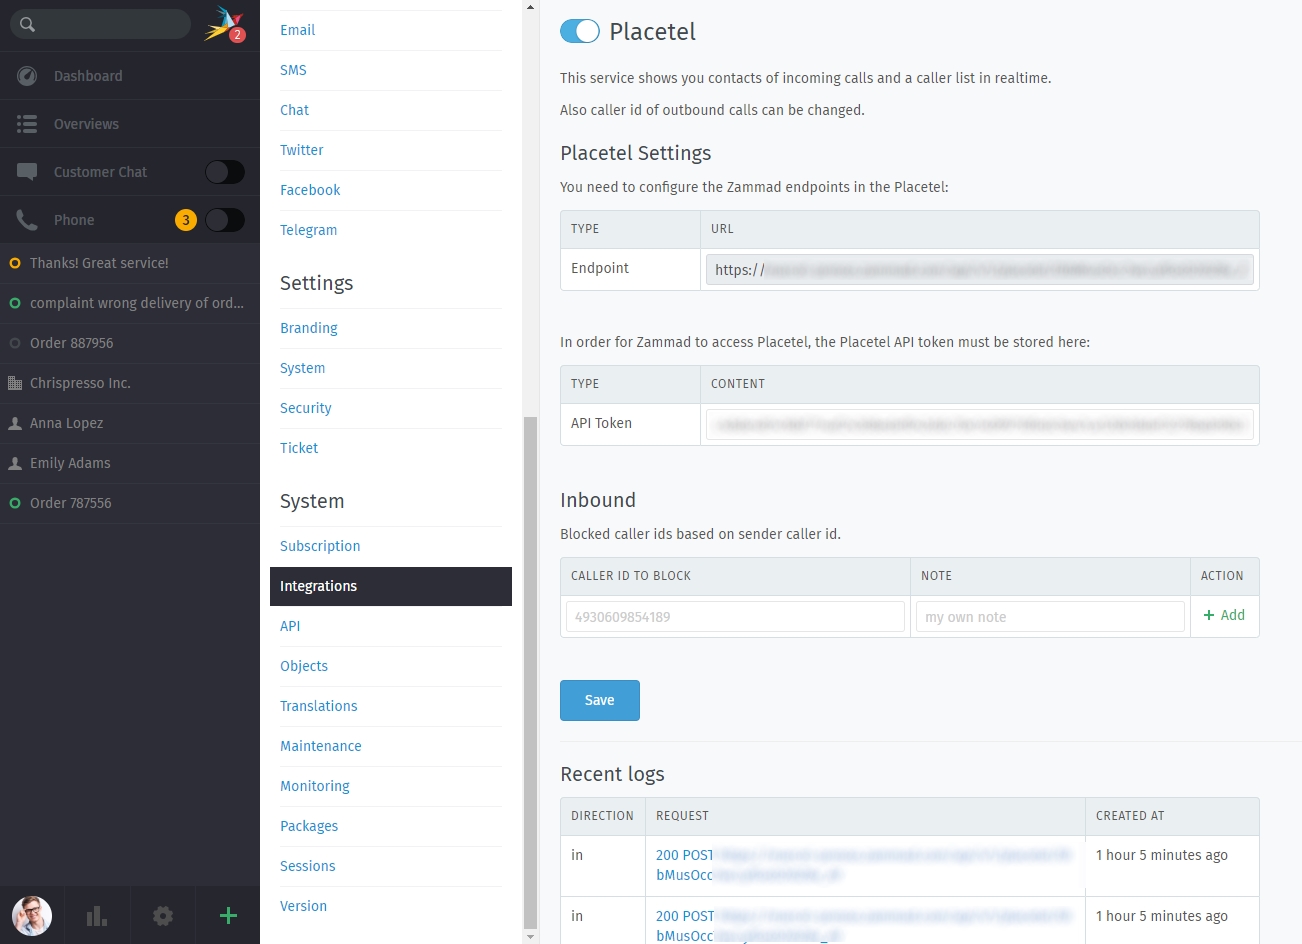Open the Objects page
Screen dimensions: 1302x944
pos(304,666)
